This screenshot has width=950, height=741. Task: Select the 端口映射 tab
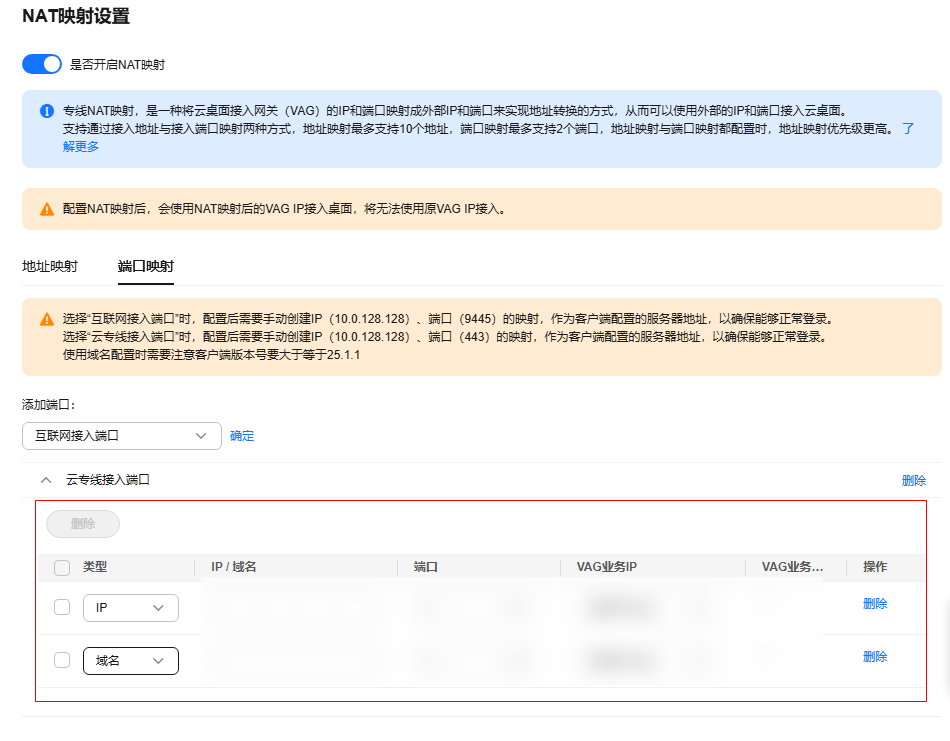[x=145, y=266]
